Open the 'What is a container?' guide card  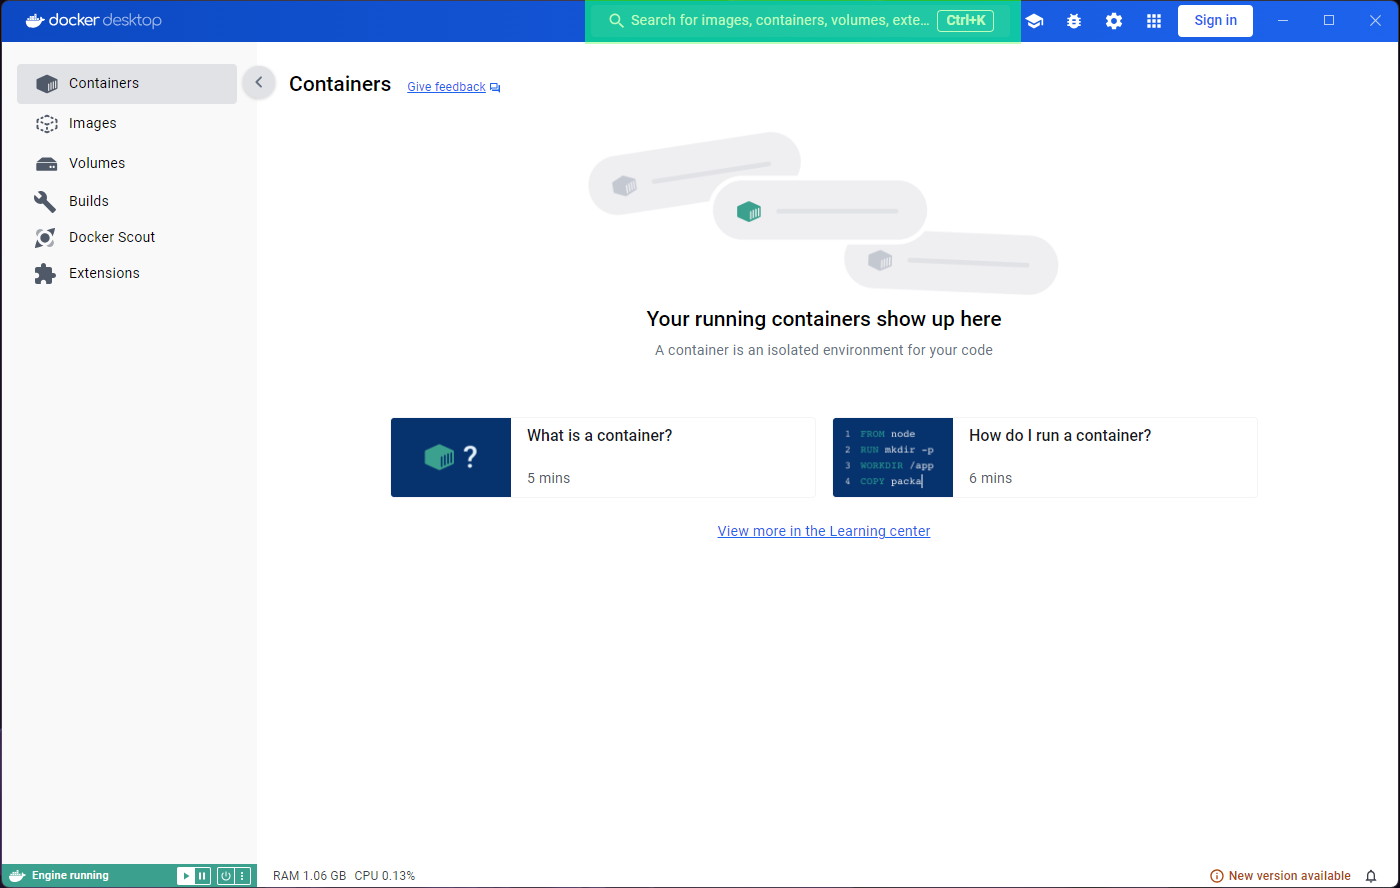click(x=603, y=457)
